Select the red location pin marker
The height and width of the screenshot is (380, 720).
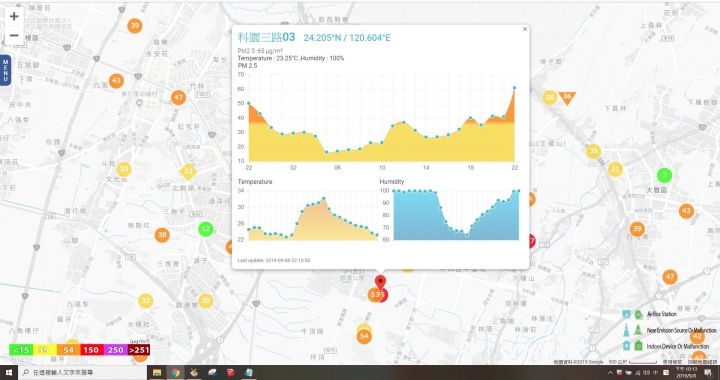coord(380,282)
